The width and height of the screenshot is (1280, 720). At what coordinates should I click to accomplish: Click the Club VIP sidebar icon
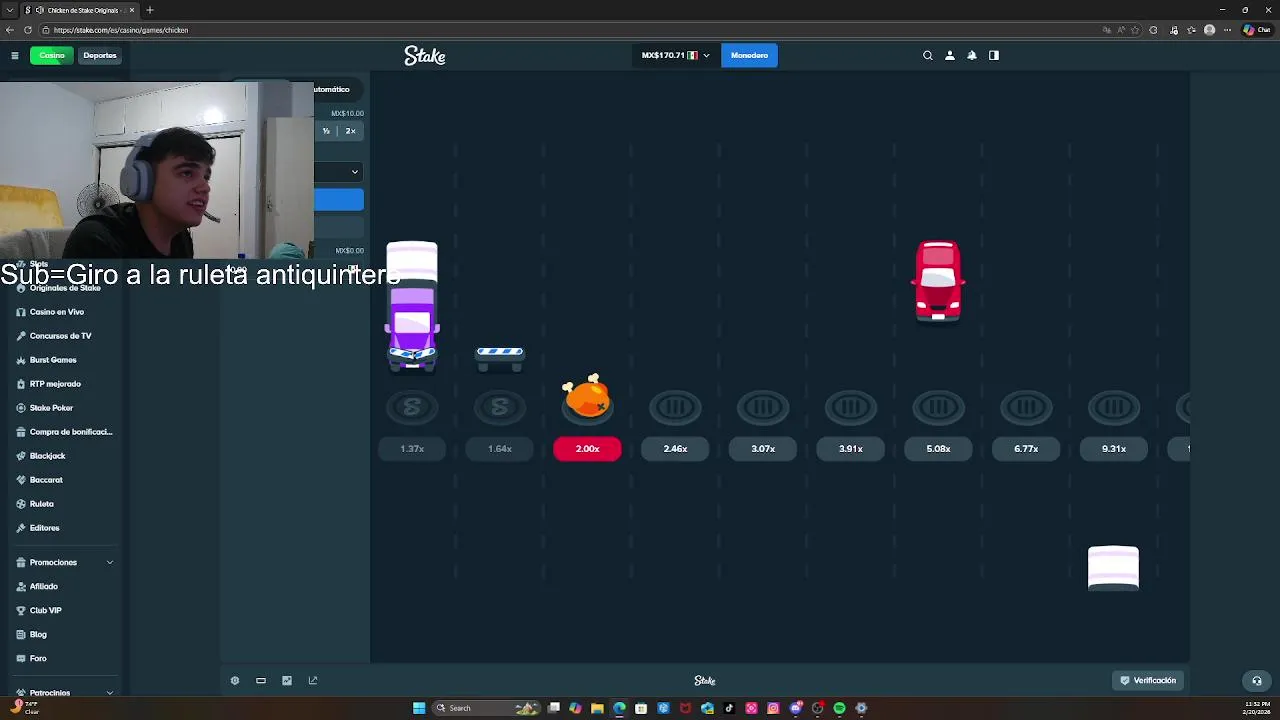coord(21,610)
